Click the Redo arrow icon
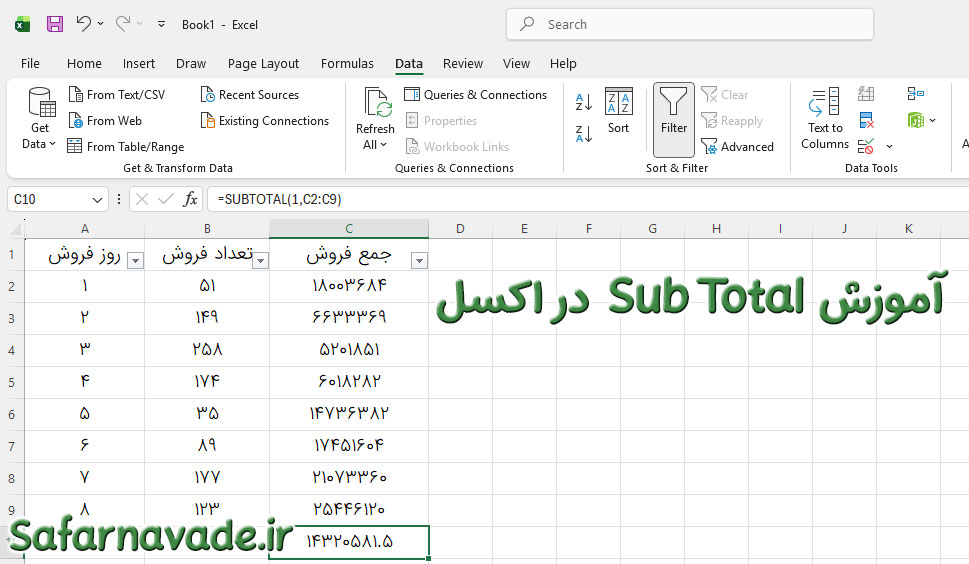Image resolution: width=969 pixels, height=564 pixels. point(123,23)
